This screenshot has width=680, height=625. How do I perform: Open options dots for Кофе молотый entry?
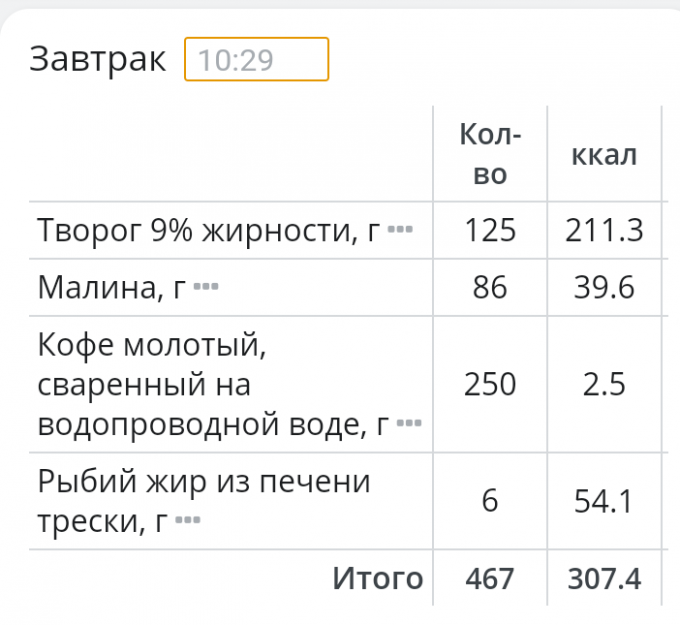tap(409, 425)
